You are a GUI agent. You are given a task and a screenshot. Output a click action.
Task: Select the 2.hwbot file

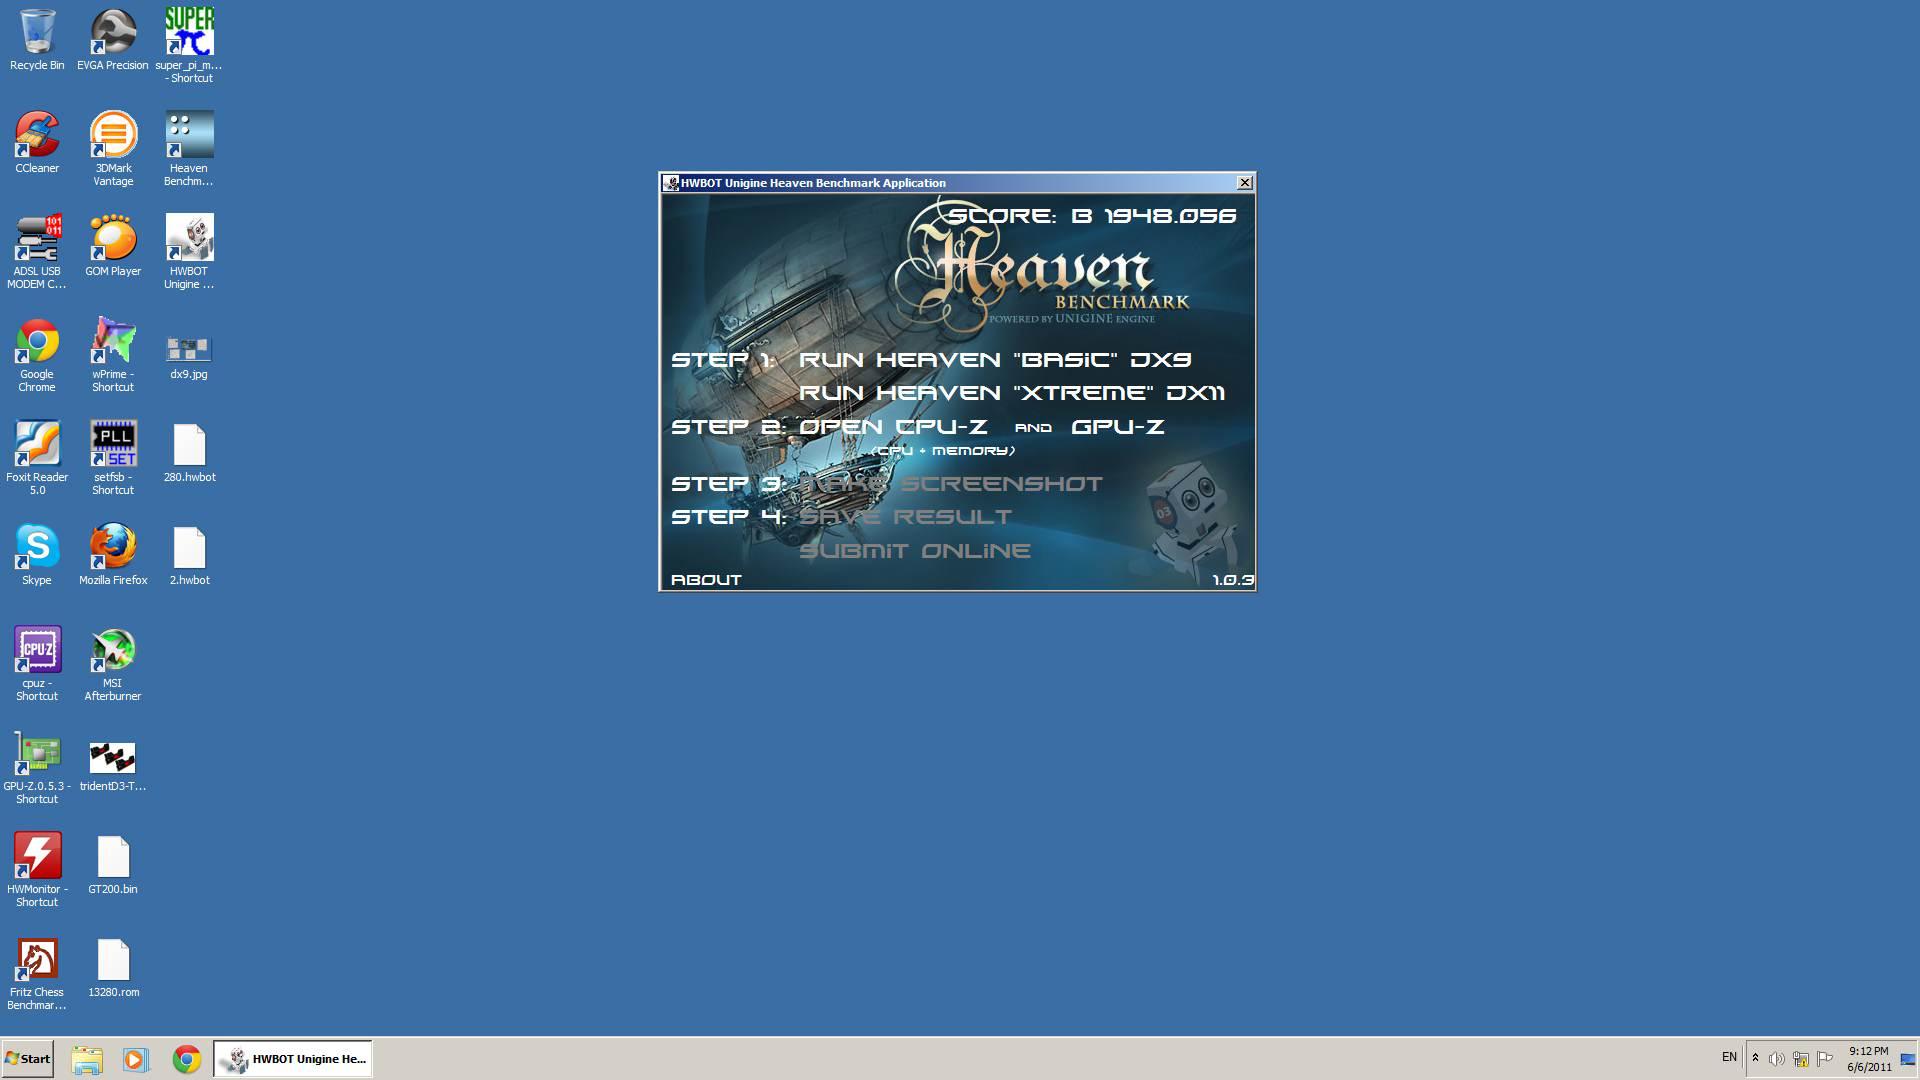[189, 555]
